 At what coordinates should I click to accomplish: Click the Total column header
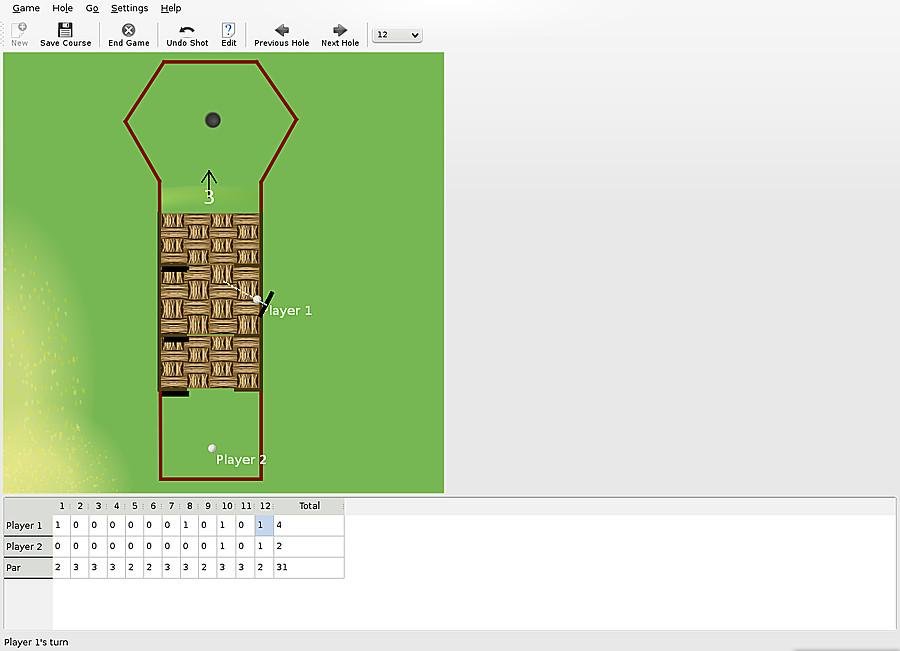309,506
